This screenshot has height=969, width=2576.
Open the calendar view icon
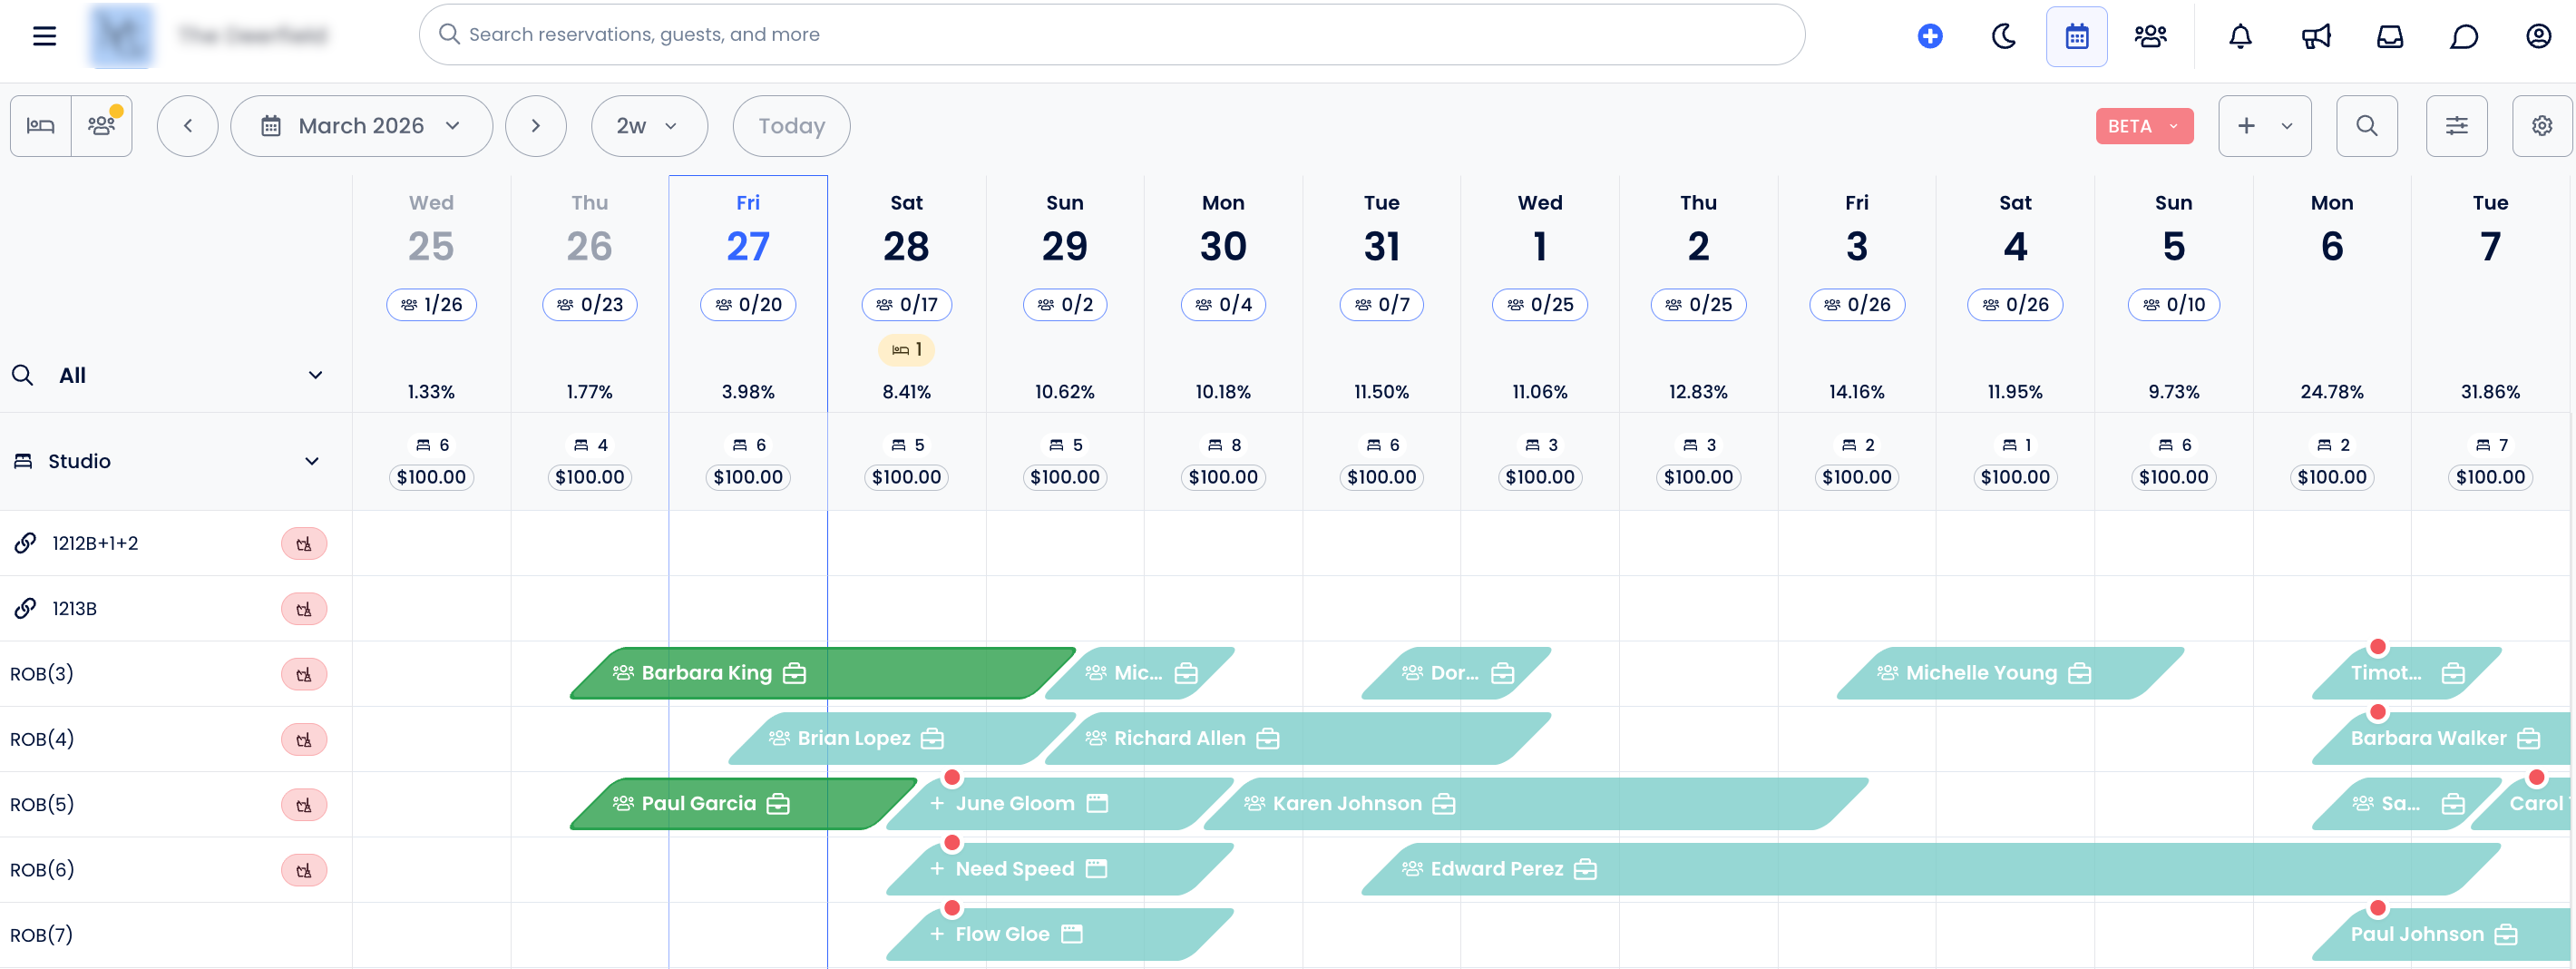pyautogui.click(x=2076, y=37)
